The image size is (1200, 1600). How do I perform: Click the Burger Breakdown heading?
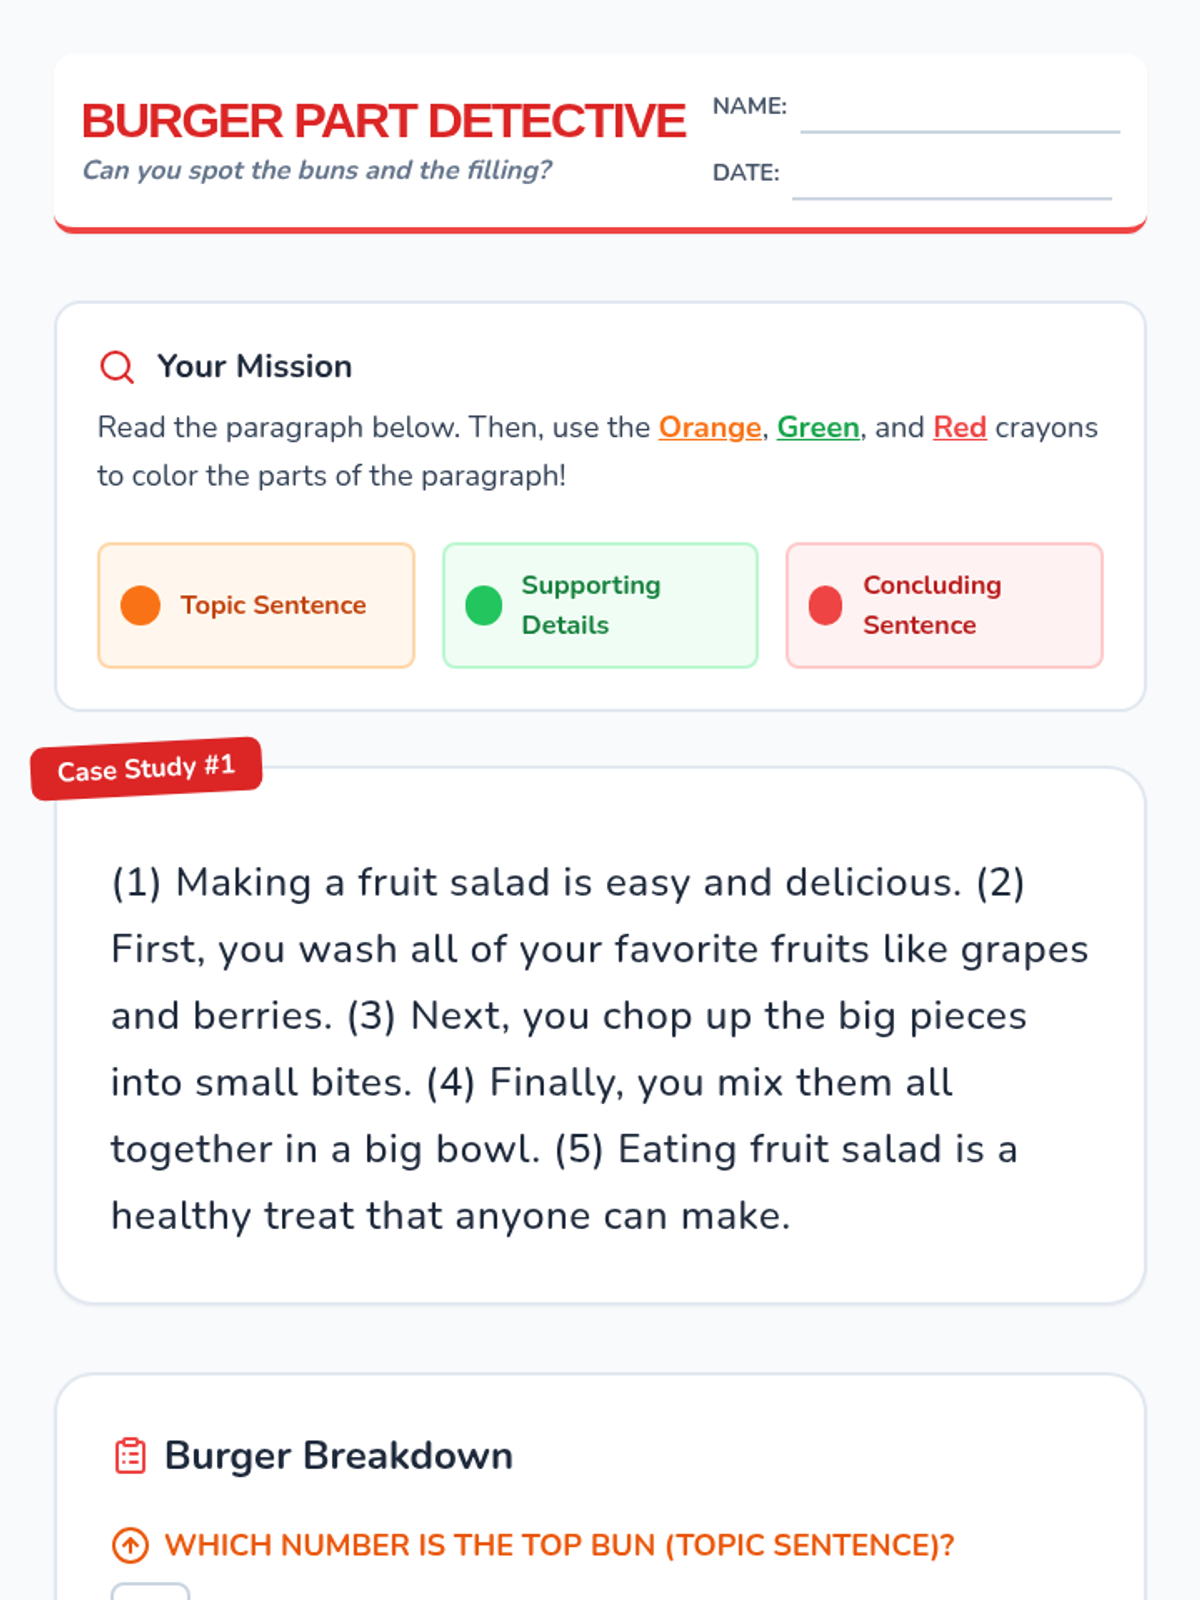[x=338, y=1456]
